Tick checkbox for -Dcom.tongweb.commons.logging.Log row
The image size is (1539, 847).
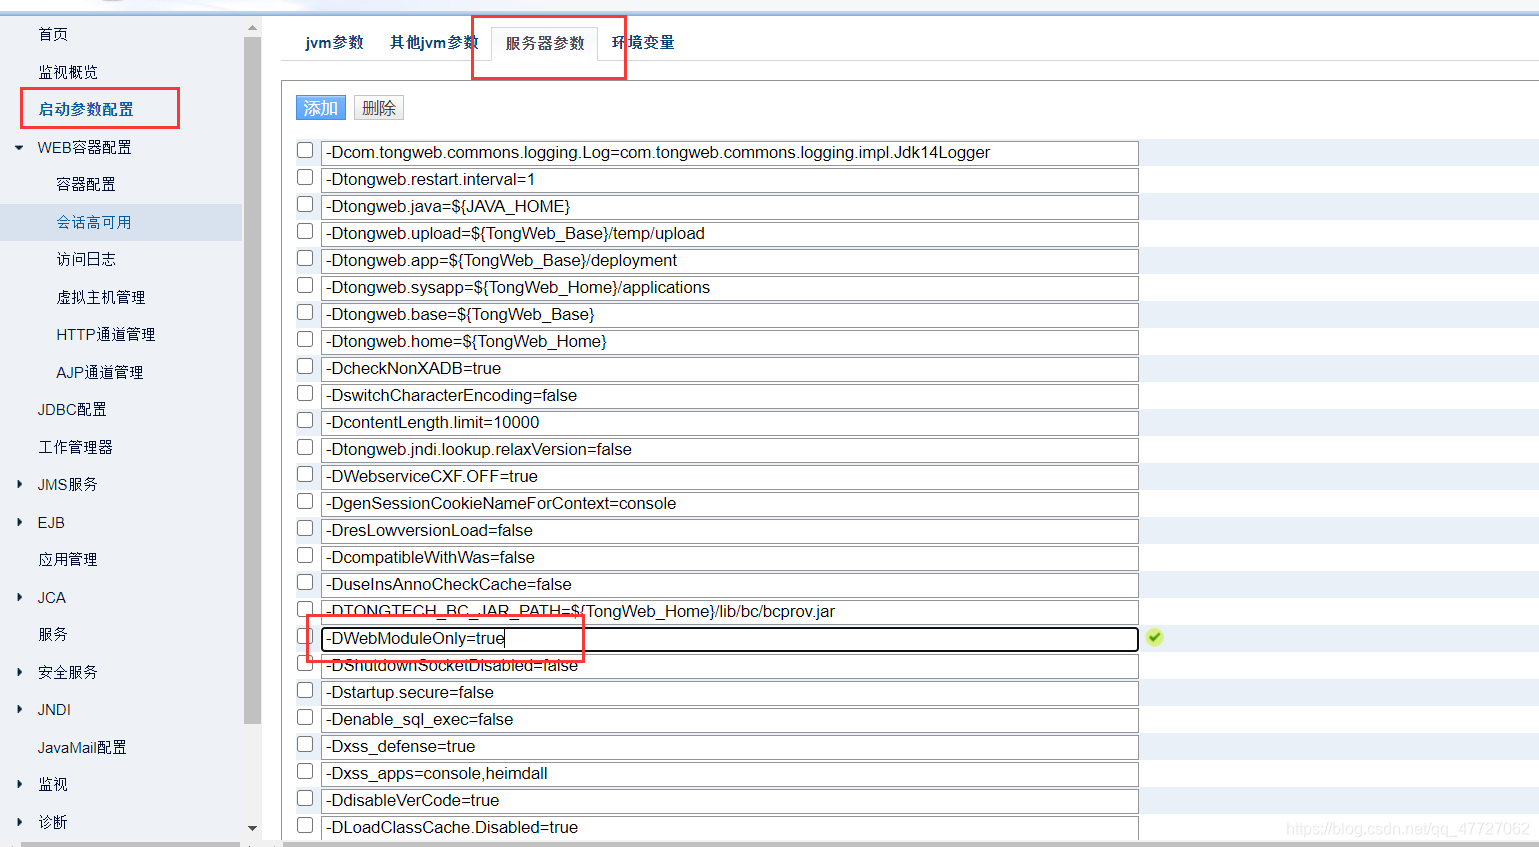(305, 150)
